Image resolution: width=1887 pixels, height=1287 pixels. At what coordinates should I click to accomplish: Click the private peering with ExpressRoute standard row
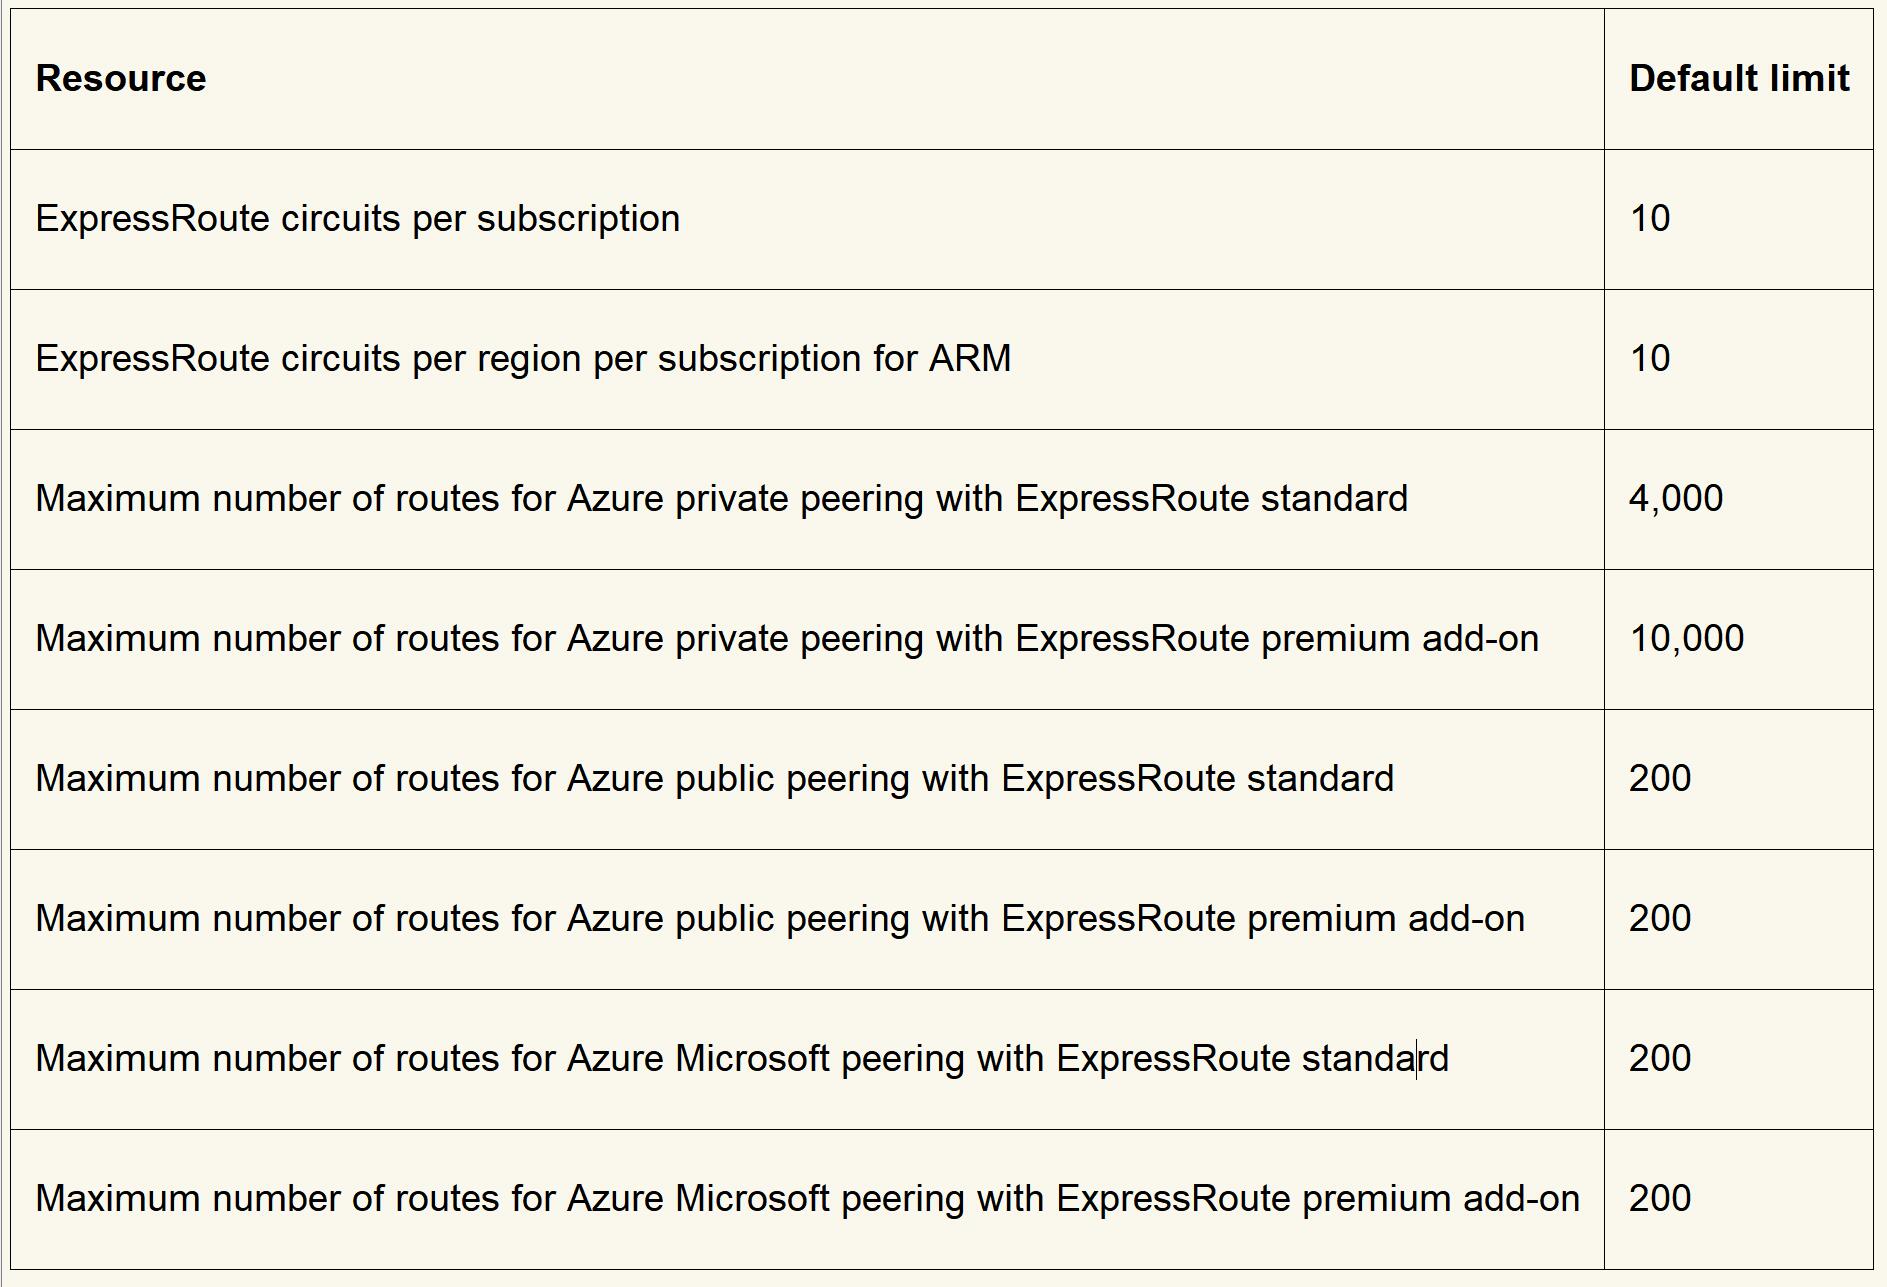[721, 499]
